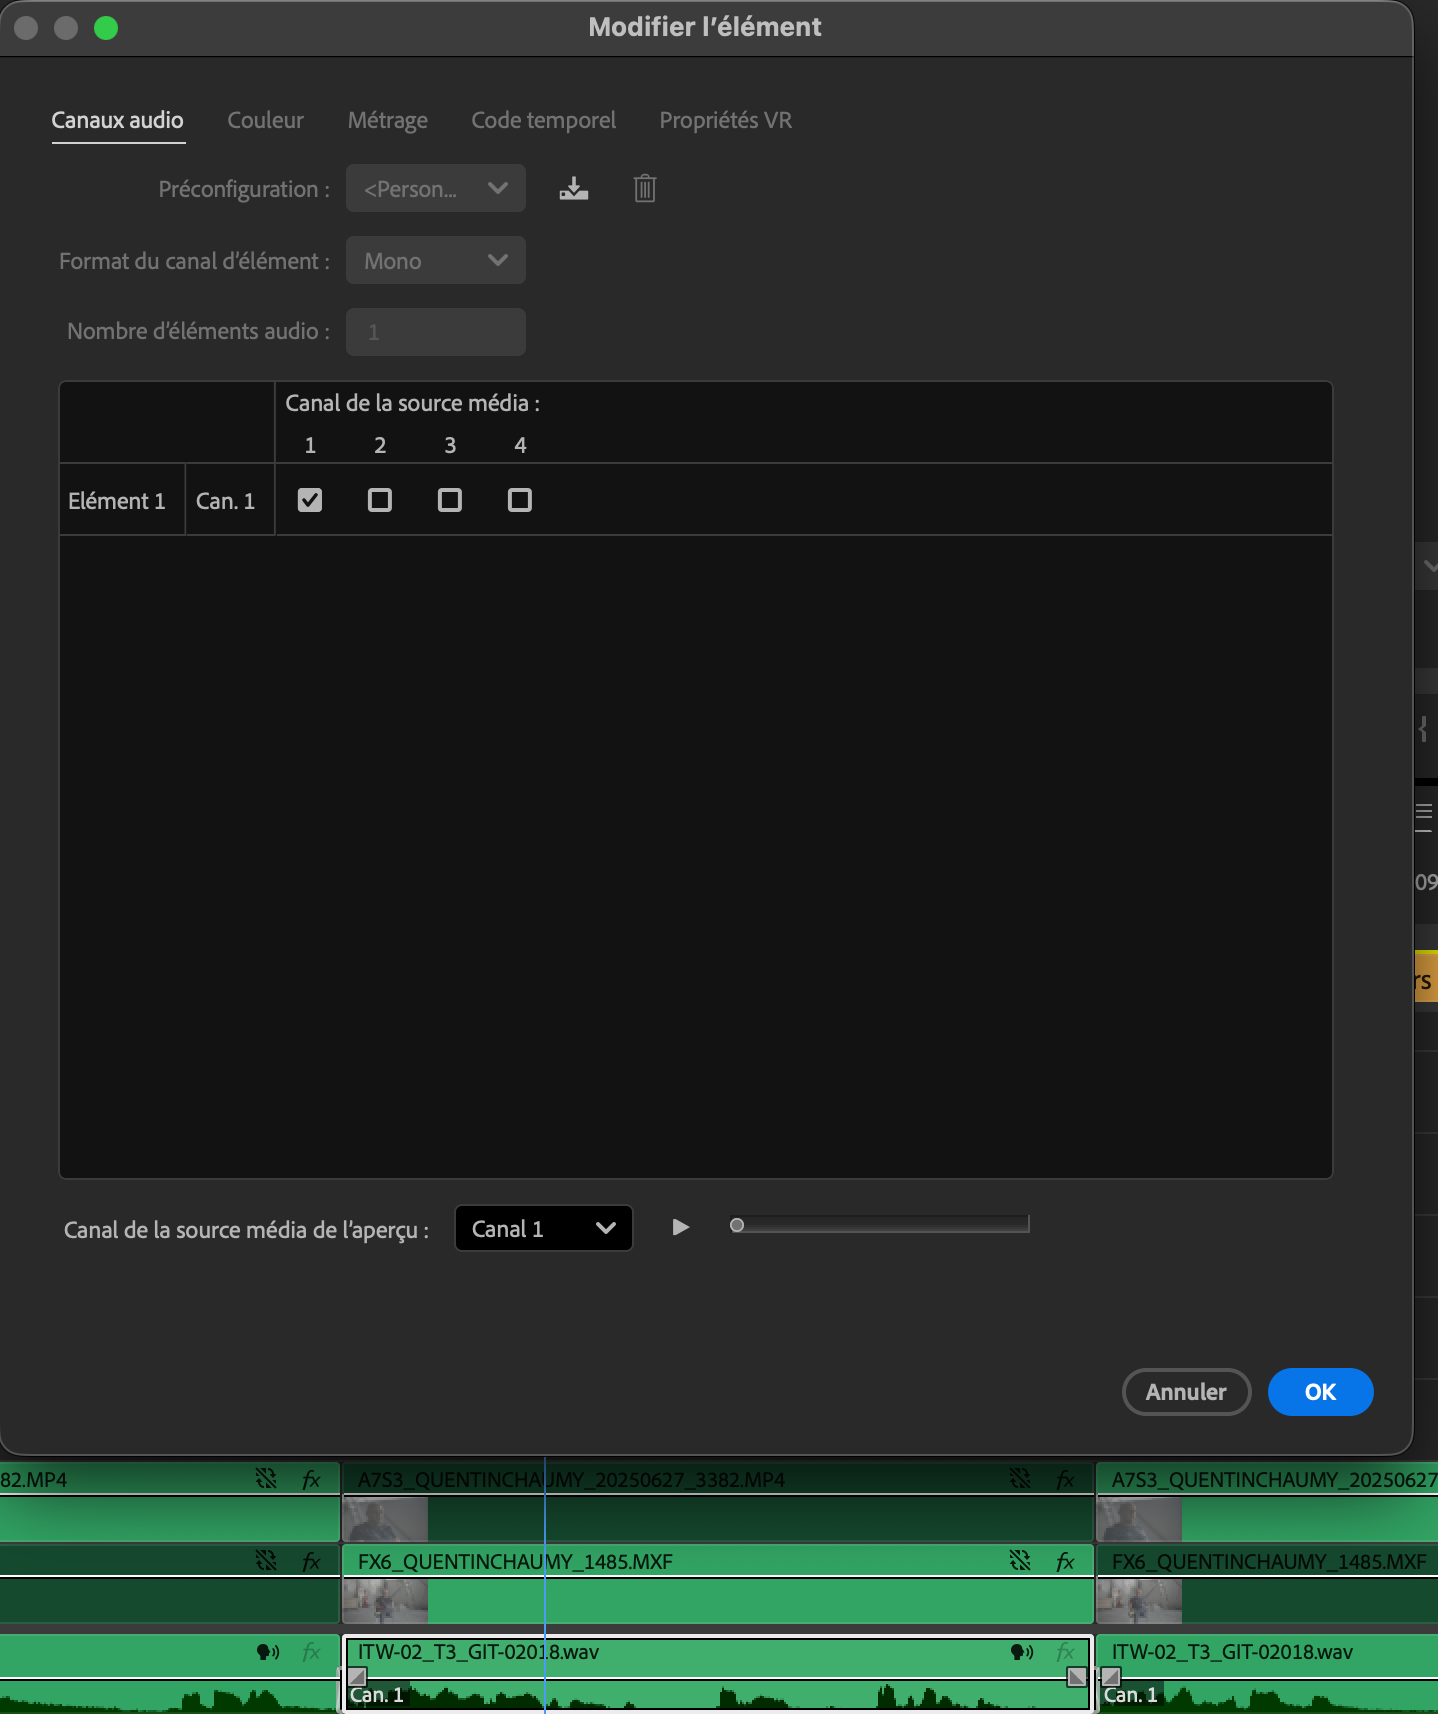Viewport: 1438px width, 1714px height.
Task: Select the rightmost A7S3_QUENTINCHAUMY clip in timeline
Action: [x=1268, y=1502]
